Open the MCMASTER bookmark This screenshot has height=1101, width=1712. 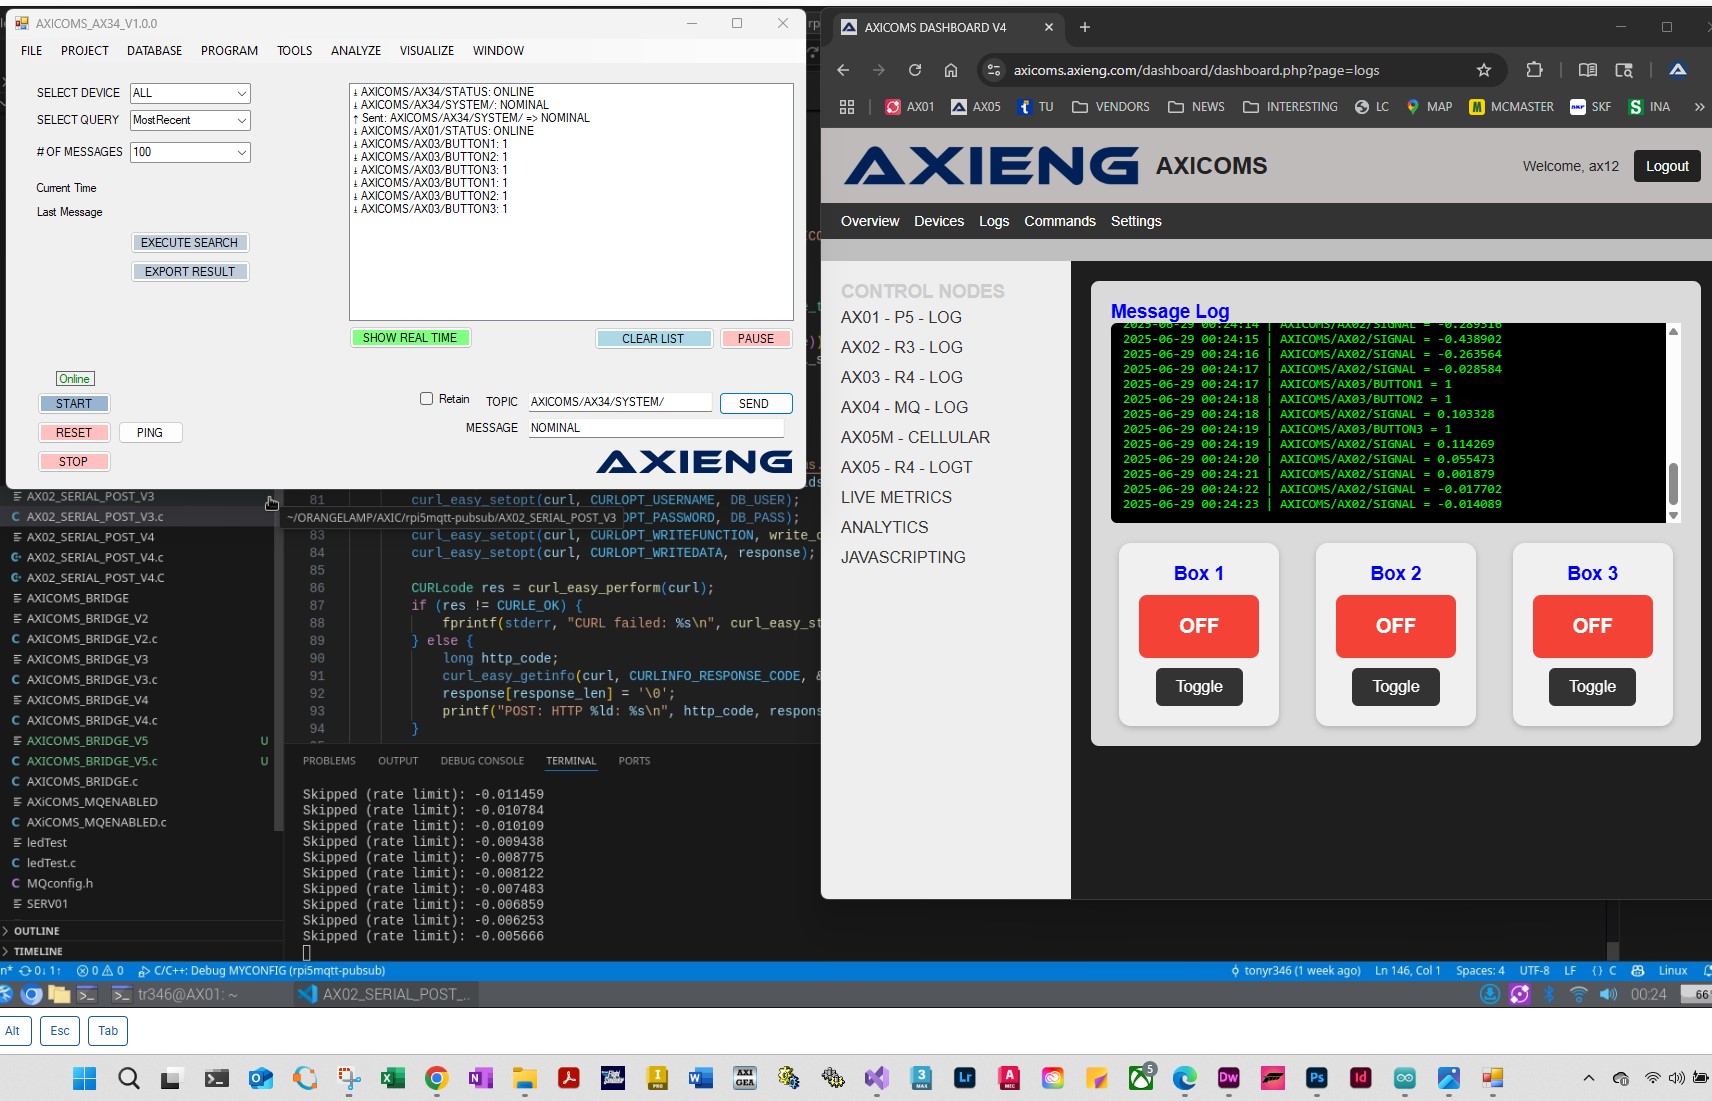pyautogui.click(x=1510, y=106)
